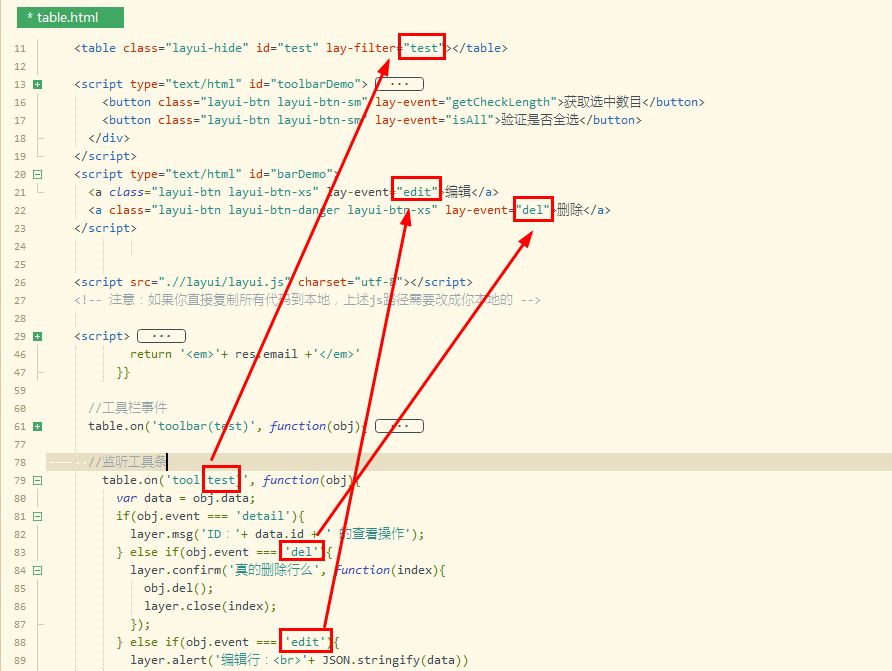Viewport: 892px width, 671px height.
Task: Collapse the confirm callback at line 84
Action: click(x=38, y=570)
